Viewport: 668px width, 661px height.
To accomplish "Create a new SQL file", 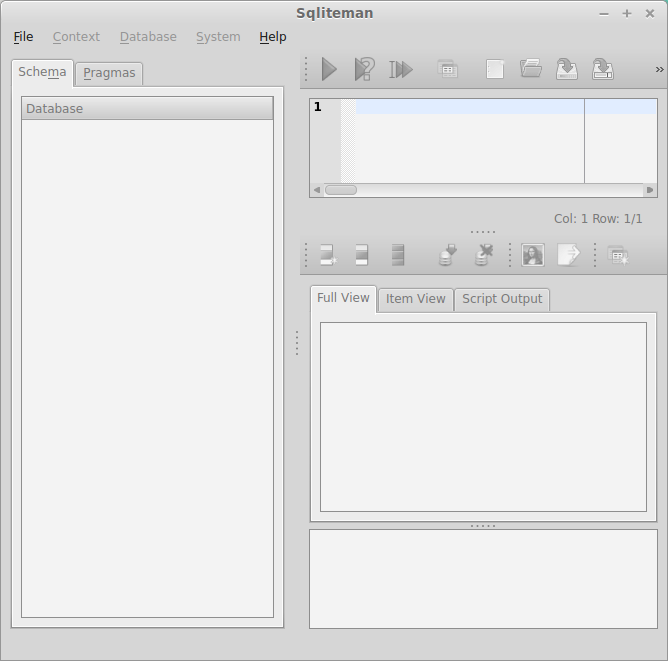I will click(x=495, y=69).
